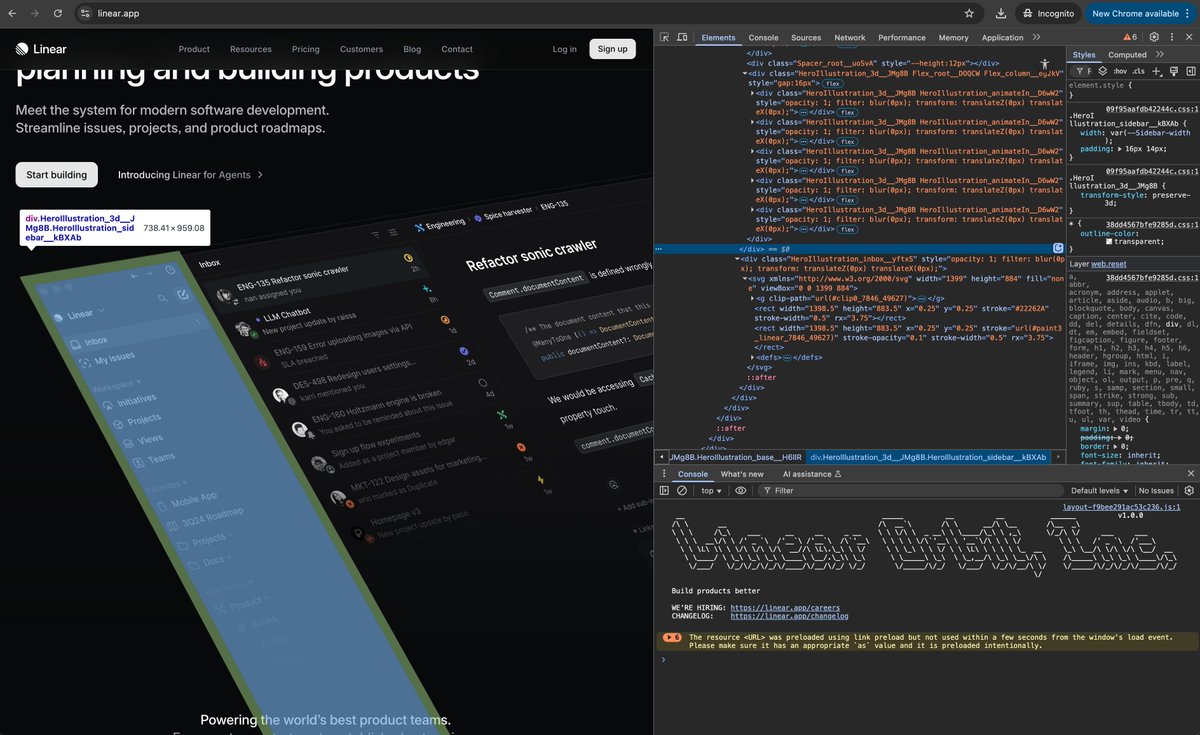Show more DevTools tabs chevron
Viewport: 1200px width, 735px height.
point(1037,37)
